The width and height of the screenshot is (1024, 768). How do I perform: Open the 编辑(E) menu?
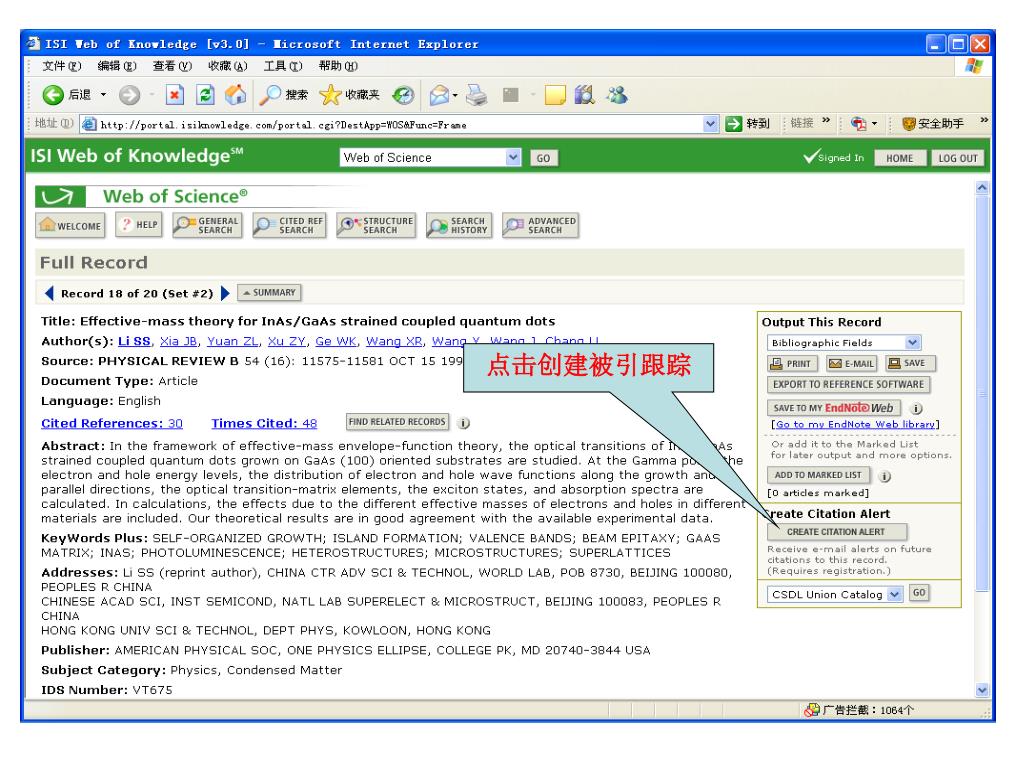(x=117, y=66)
